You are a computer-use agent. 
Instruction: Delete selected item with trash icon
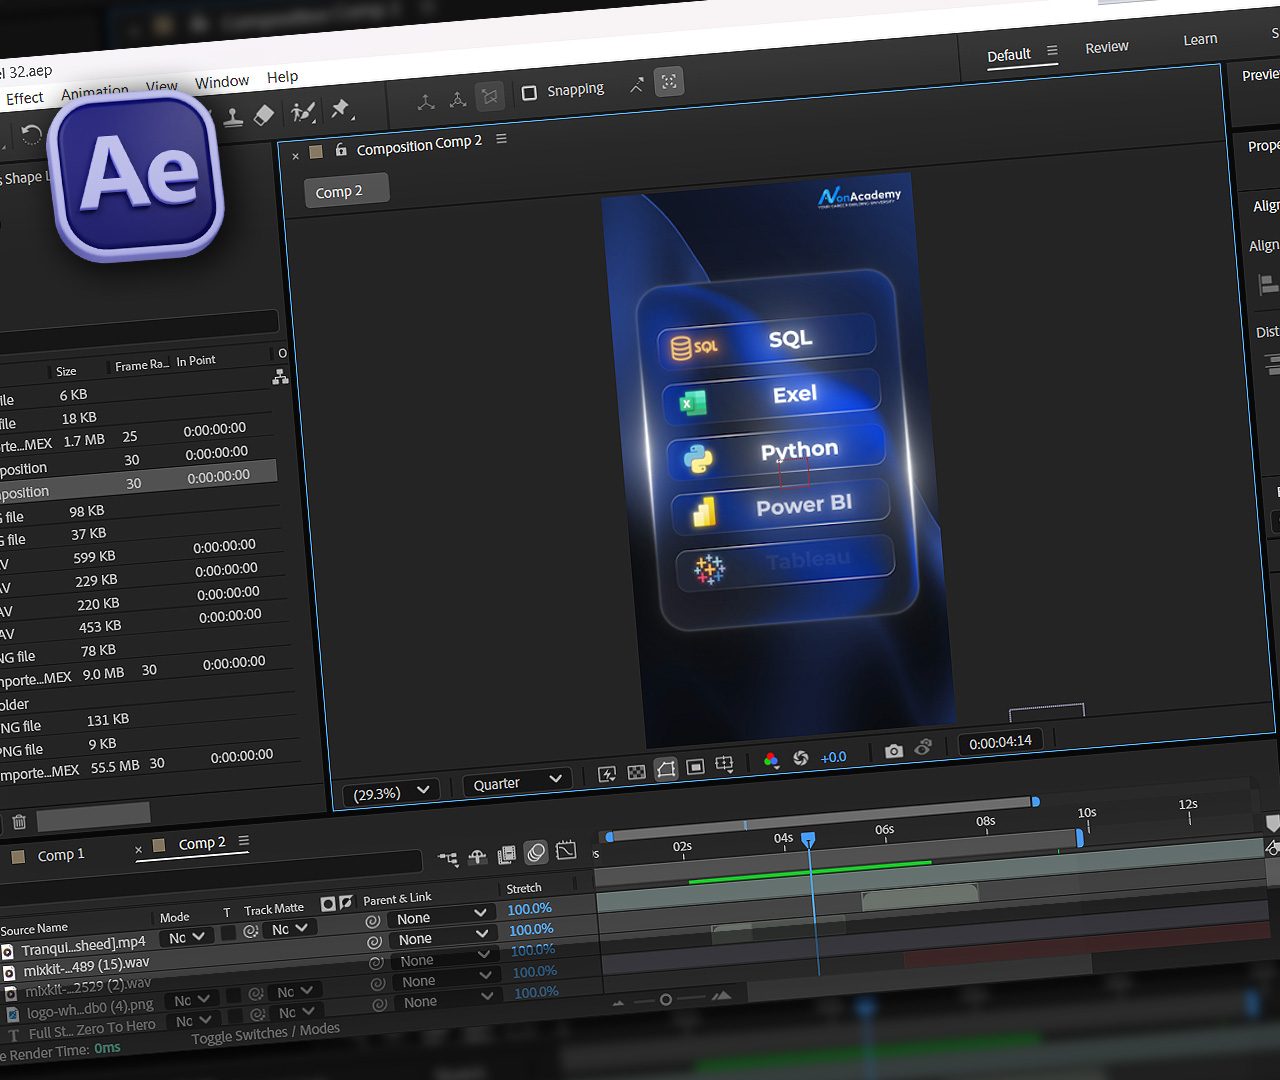pyautogui.click(x=19, y=822)
